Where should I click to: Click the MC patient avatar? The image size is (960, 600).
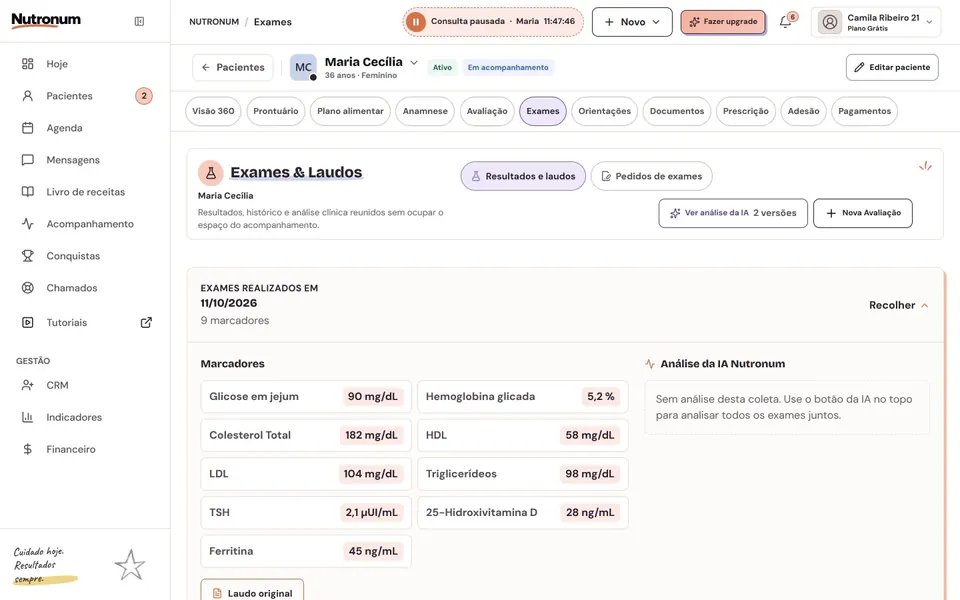[303, 67]
